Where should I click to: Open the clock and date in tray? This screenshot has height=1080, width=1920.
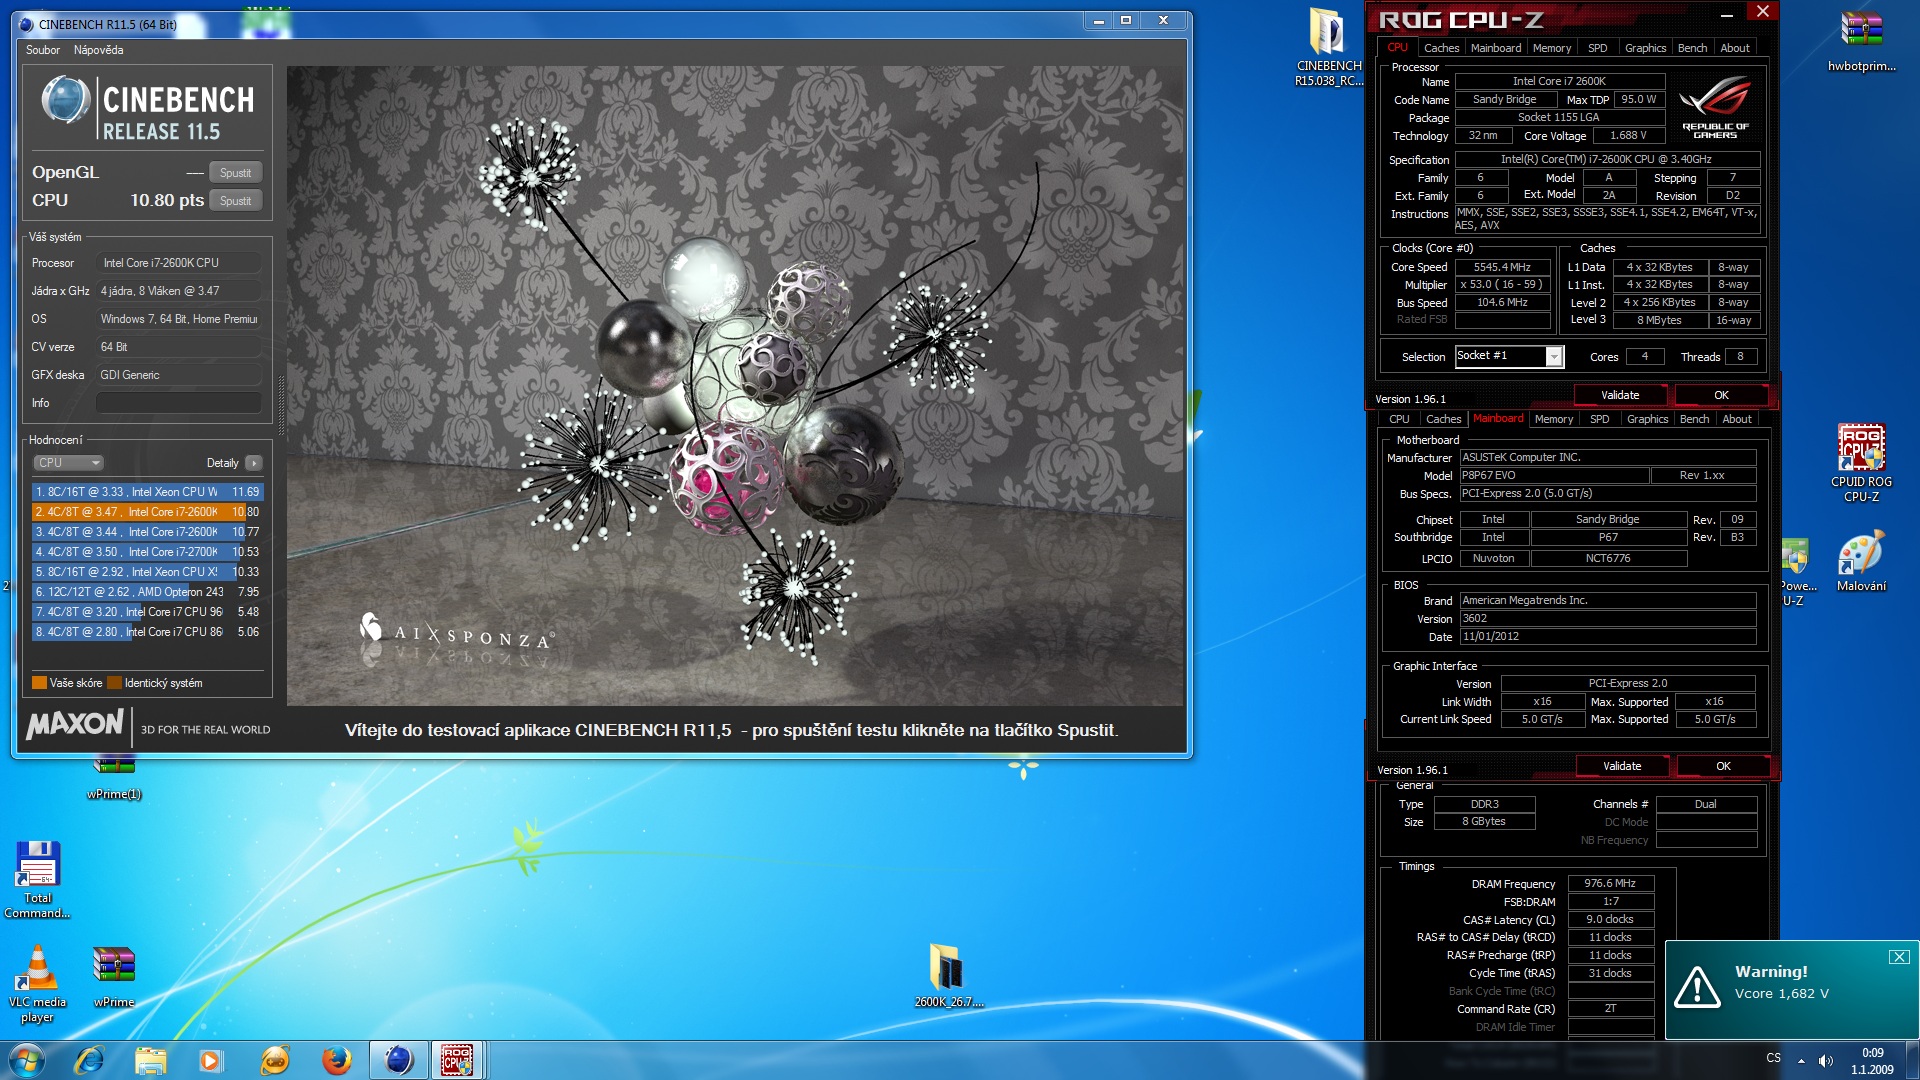(x=1872, y=1060)
